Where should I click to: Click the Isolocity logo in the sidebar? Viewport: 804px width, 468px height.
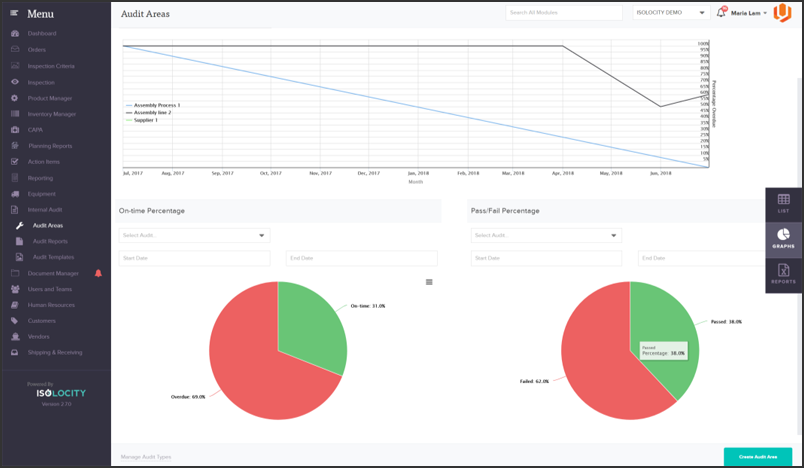point(61,393)
